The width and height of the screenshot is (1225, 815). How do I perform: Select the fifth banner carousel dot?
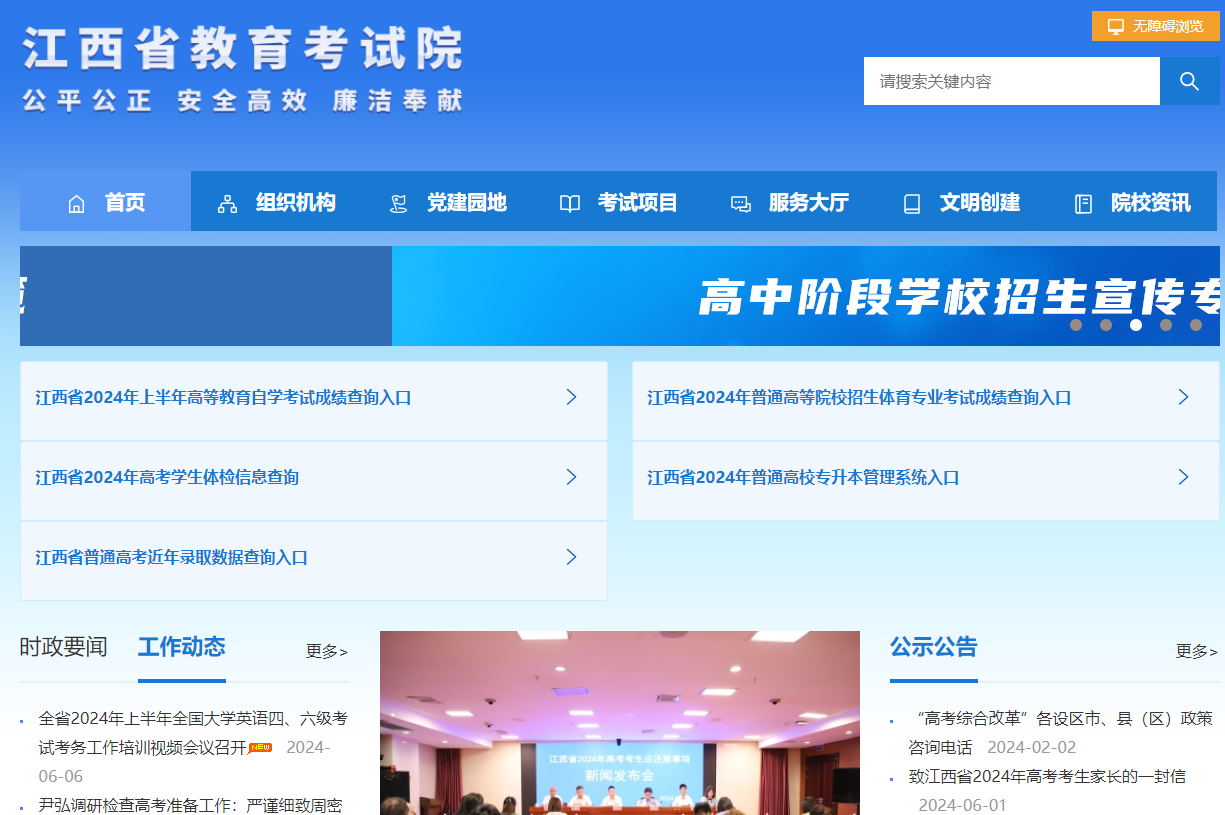coord(1196,325)
